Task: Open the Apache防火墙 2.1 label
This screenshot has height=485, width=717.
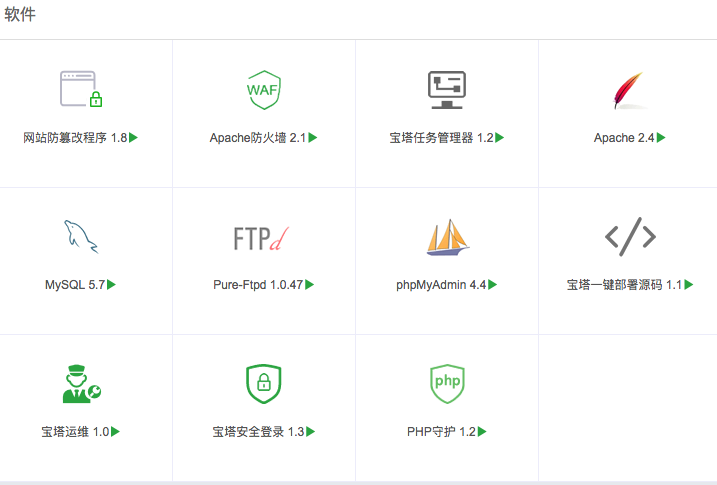Action: coord(258,138)
